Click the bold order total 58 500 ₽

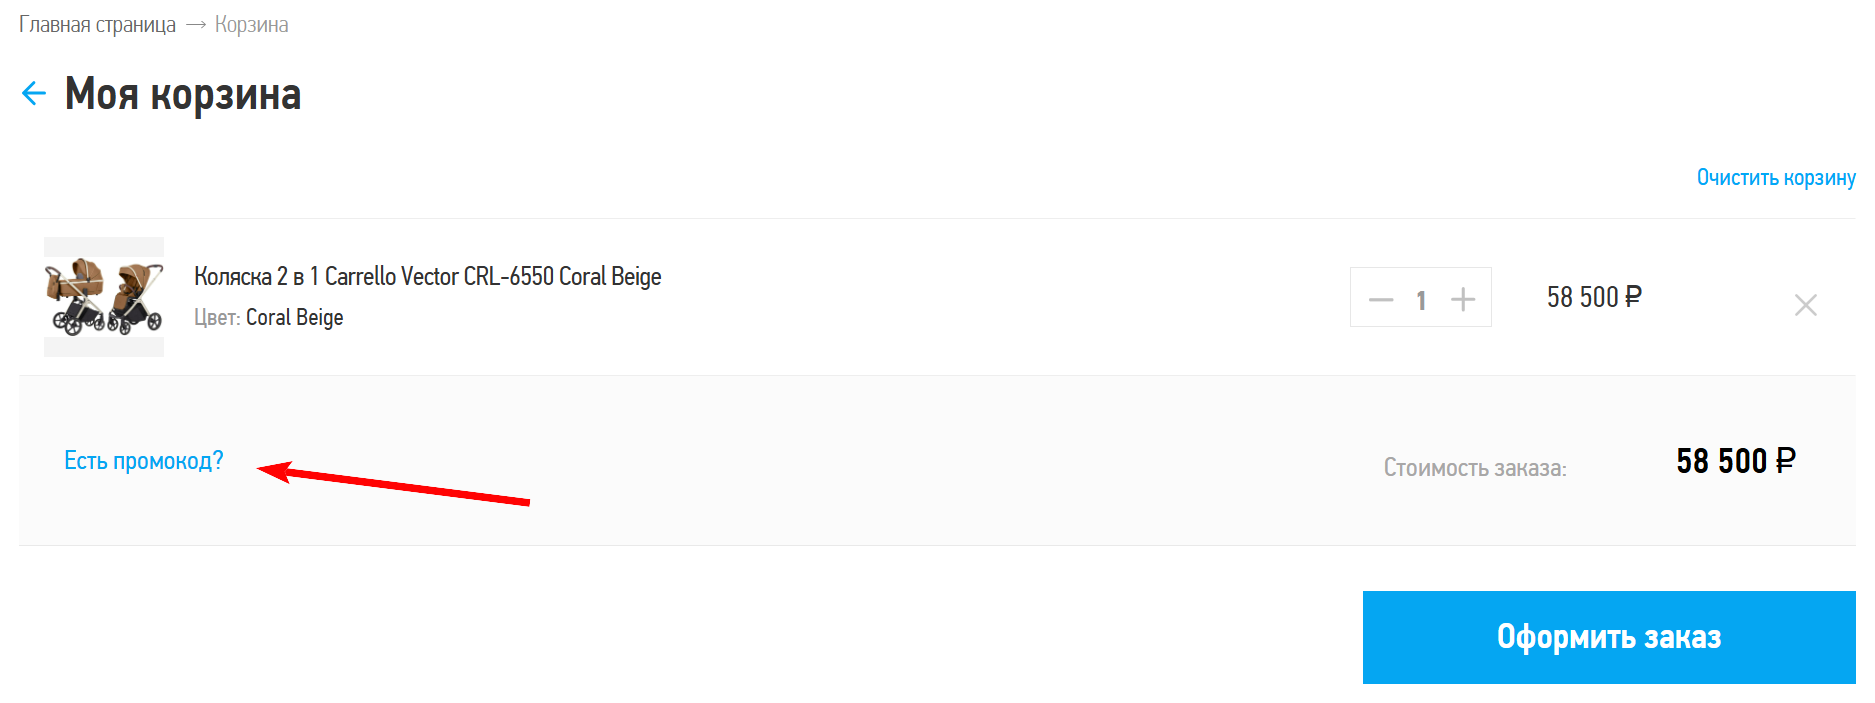(x=1735, y=461)
